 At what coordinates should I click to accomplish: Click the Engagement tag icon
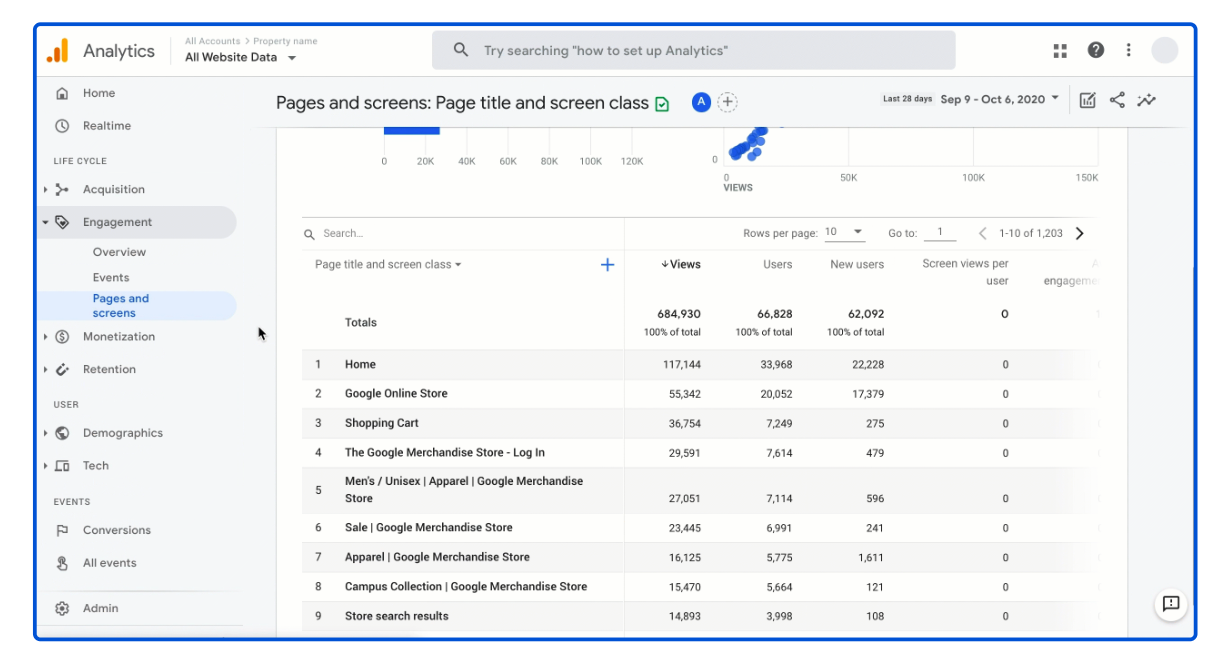point(62,222)
